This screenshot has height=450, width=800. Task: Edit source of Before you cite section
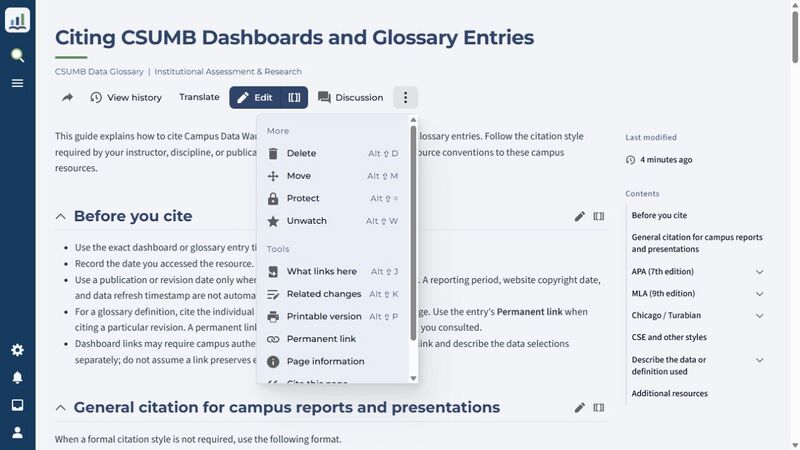tap(598, 216)
